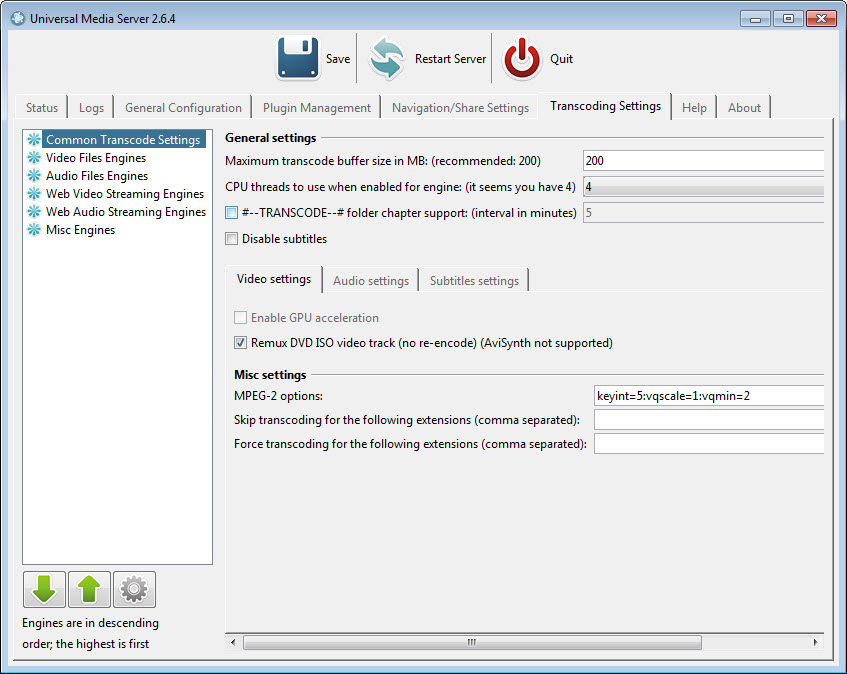The image size is (847, 674).
Task: Open the Navigation/Share Settings tab
Action: coord(460,107)
